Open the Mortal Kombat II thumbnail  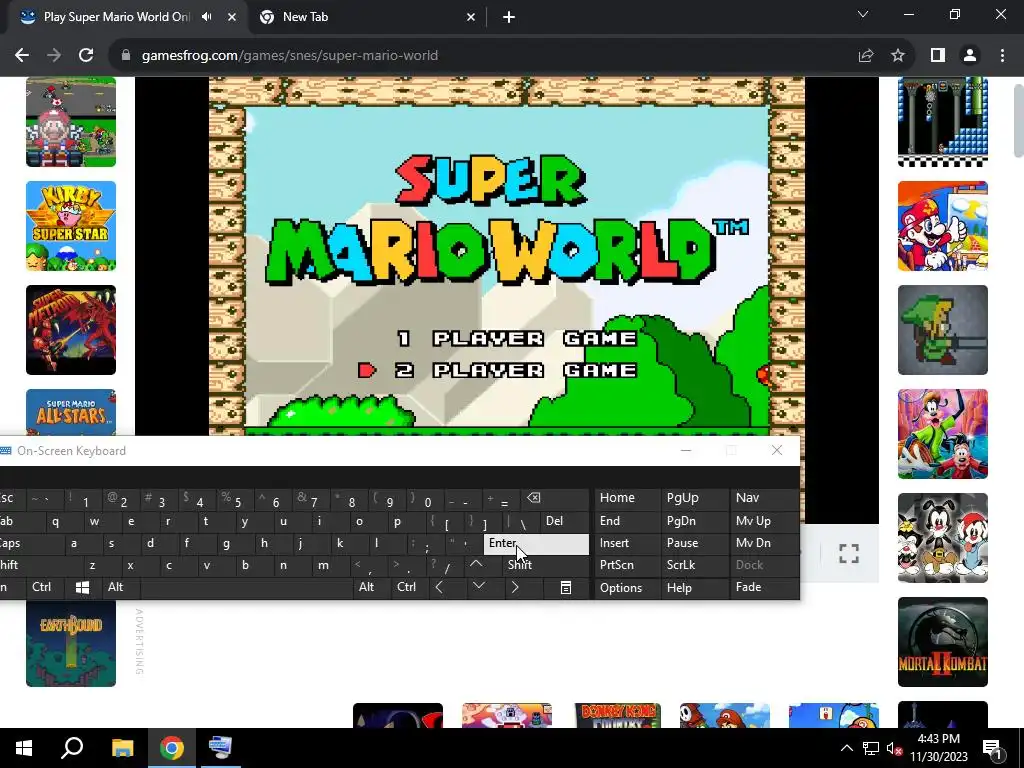(943, 642)
